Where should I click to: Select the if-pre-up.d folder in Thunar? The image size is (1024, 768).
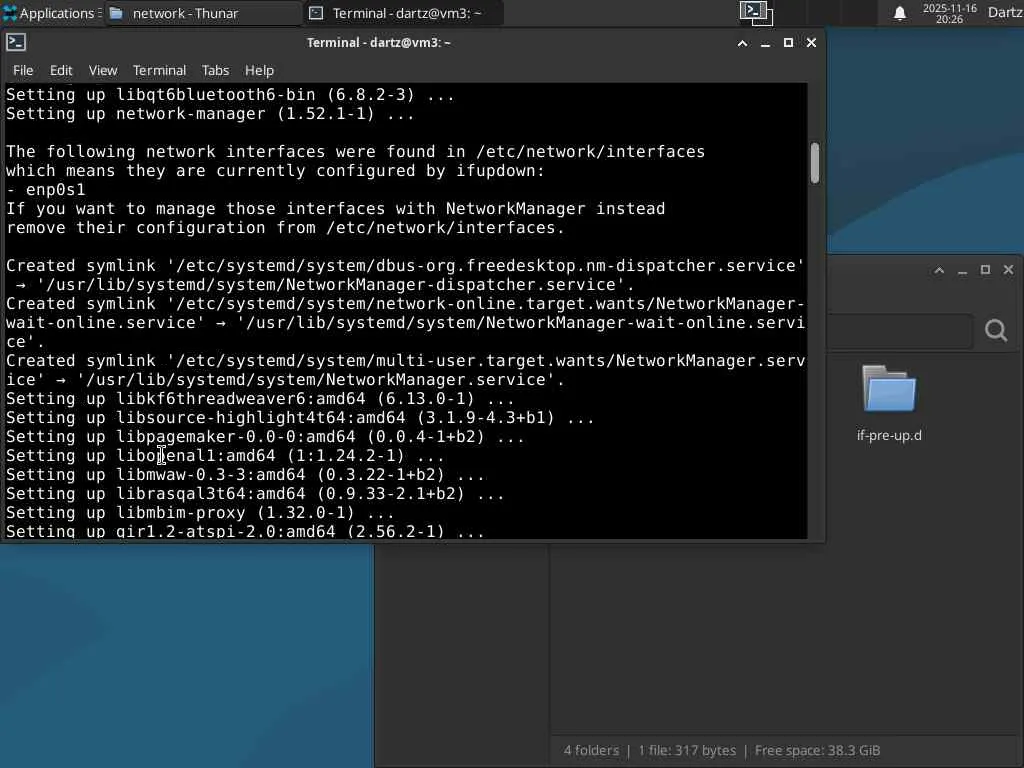pyautogui.click(x=889, y=389)
